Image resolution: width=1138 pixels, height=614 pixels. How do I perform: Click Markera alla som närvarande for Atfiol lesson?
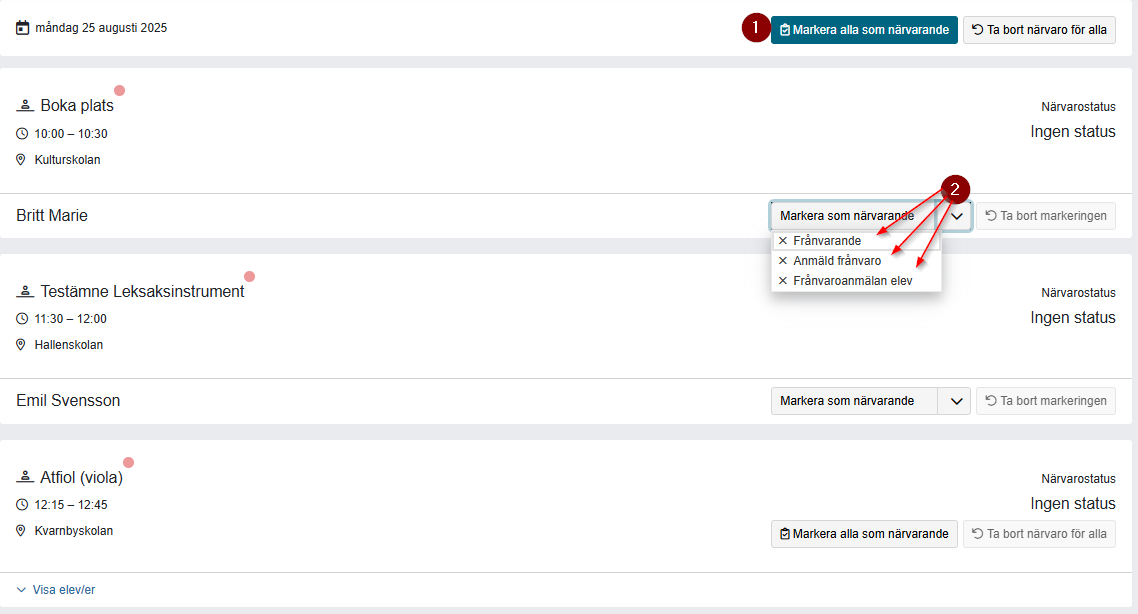coord(864,534)
